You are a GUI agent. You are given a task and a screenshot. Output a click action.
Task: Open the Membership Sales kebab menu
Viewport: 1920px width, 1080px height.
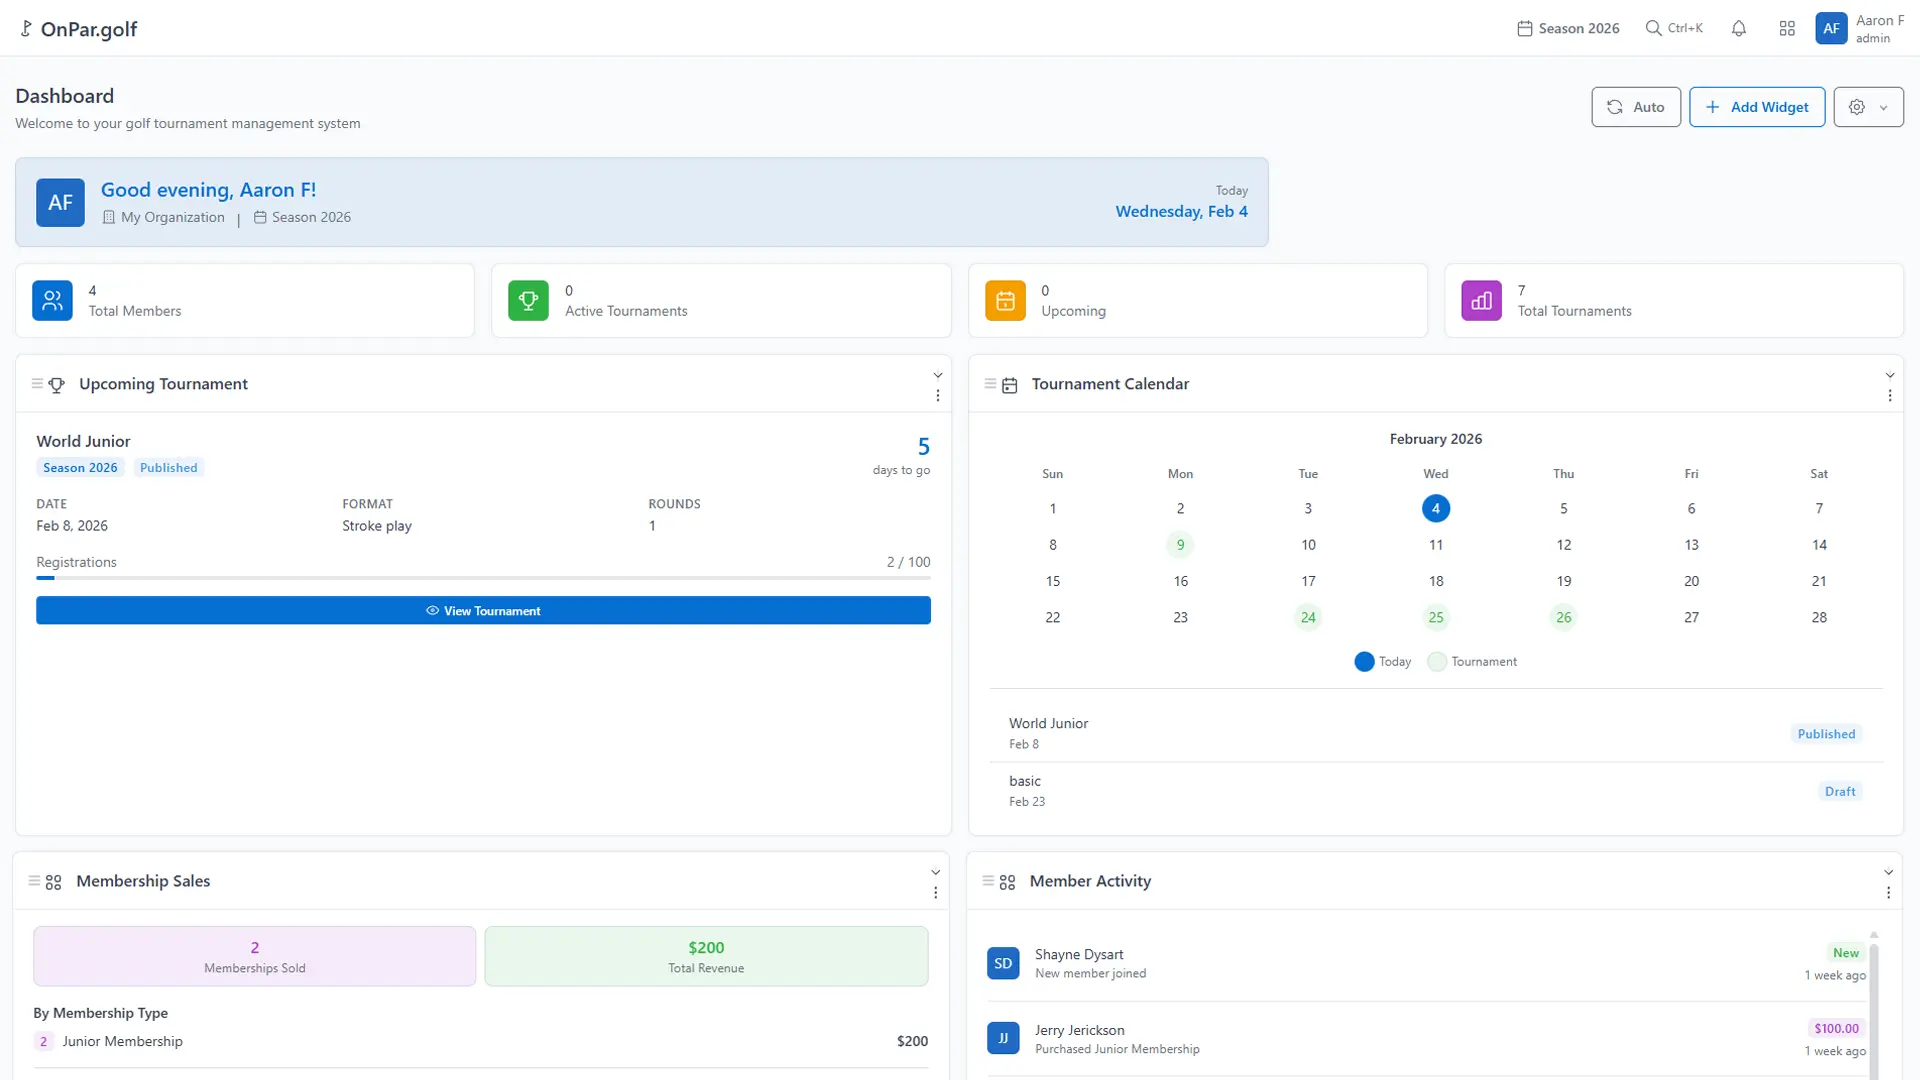click(x=936, y=893)
